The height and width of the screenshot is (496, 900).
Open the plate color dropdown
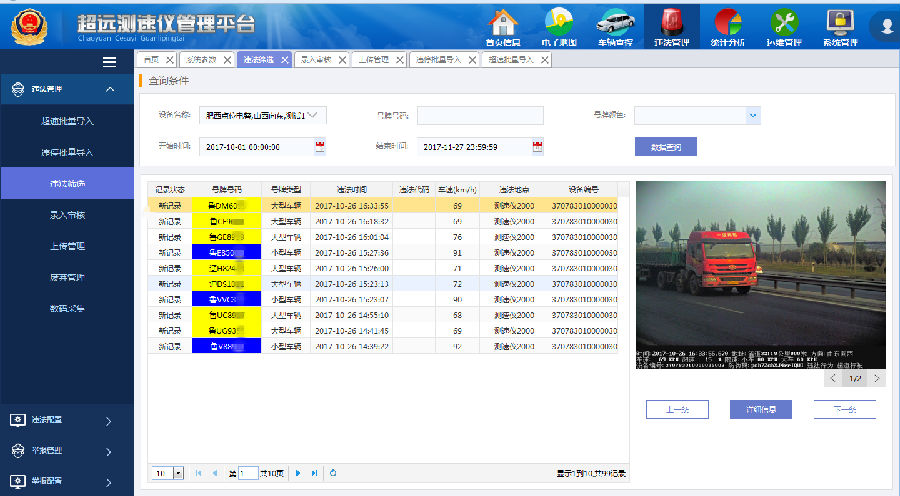click(752, 115)
